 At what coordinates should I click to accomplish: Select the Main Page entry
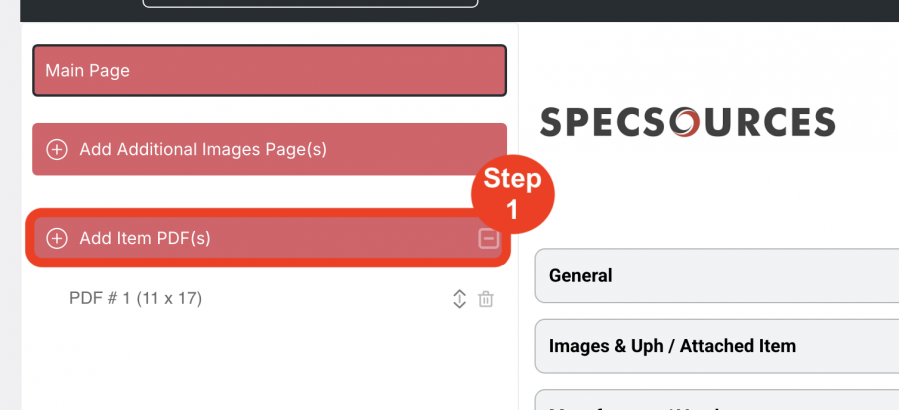click(x=269, y=71)
